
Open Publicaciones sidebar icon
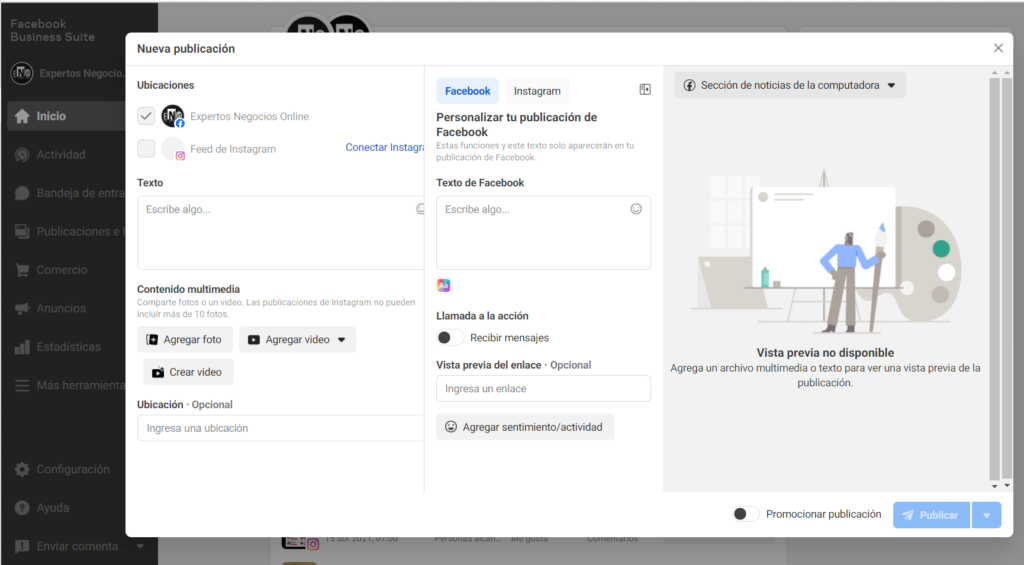pos(22,232)
